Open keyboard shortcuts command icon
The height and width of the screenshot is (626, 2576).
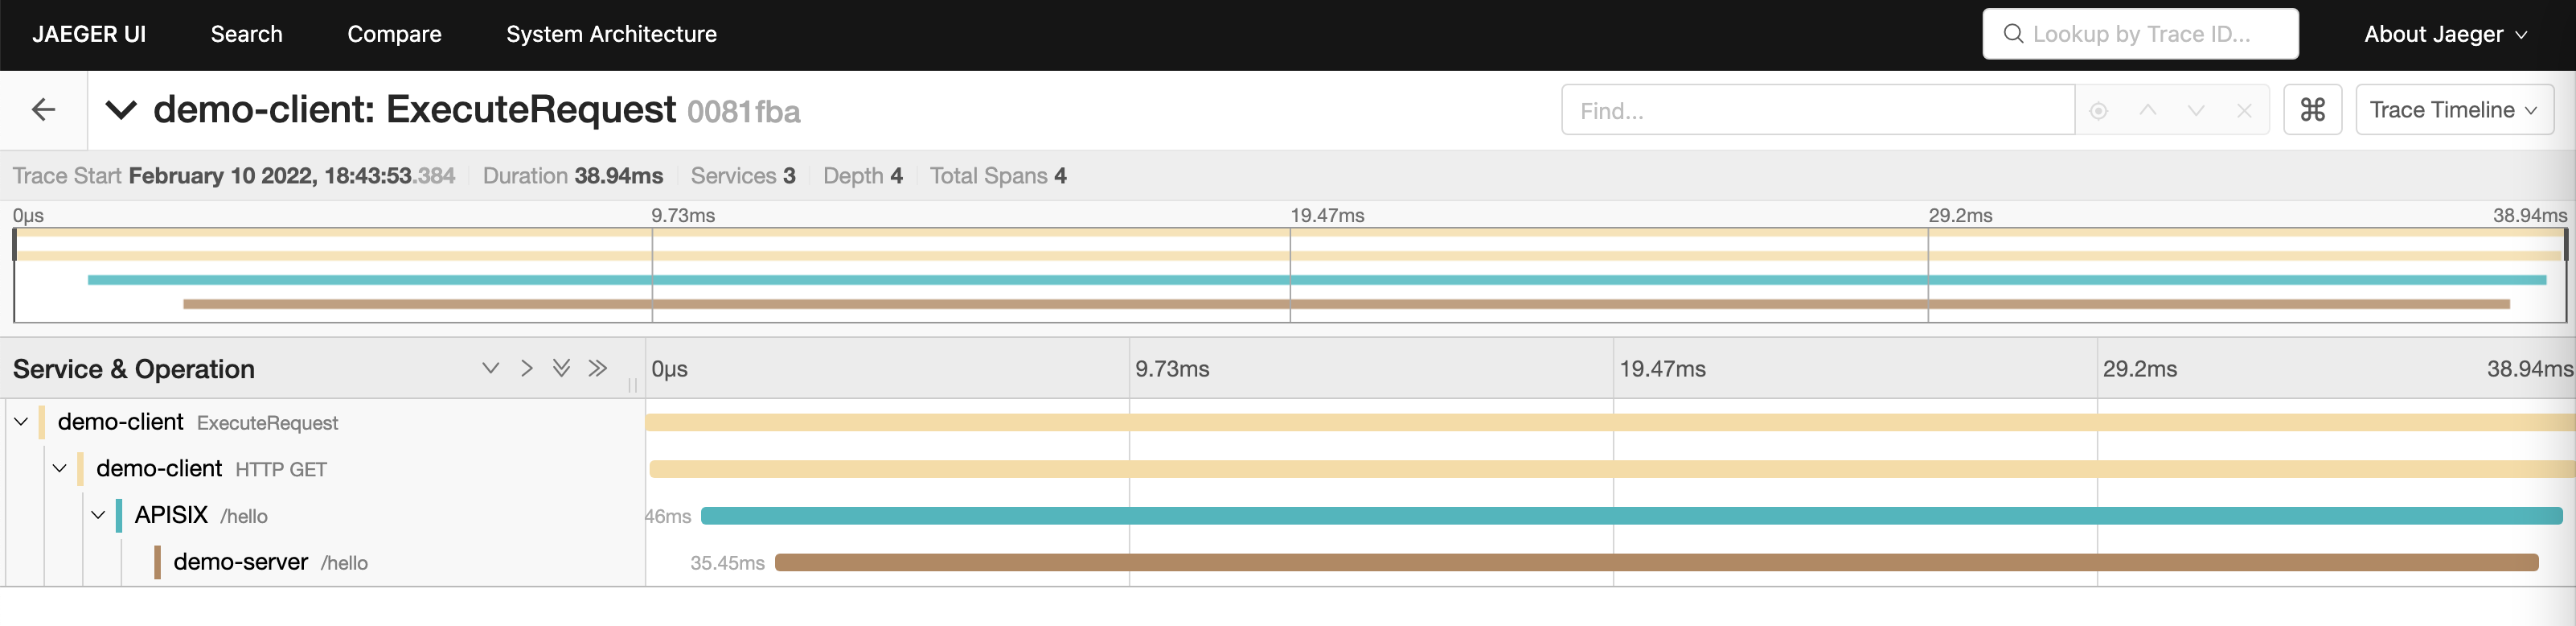(2312, 110)
